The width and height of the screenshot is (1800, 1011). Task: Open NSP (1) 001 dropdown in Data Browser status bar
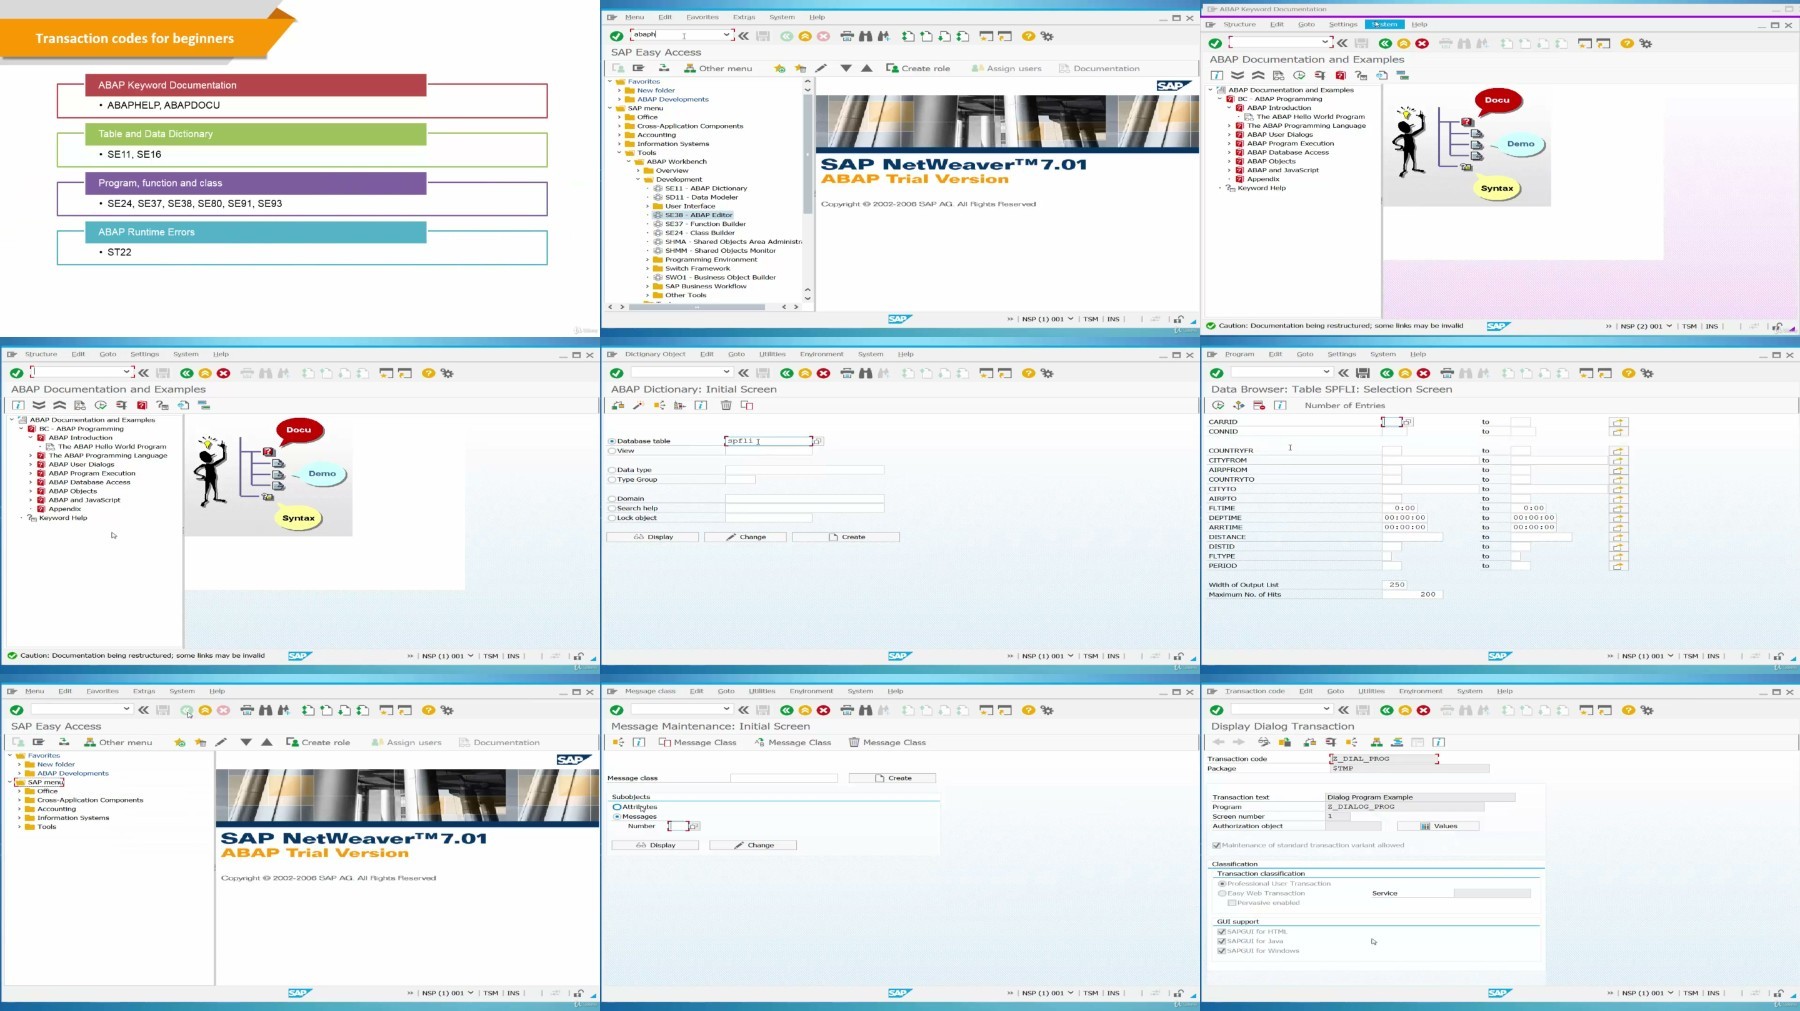[x=1672, y=656]
